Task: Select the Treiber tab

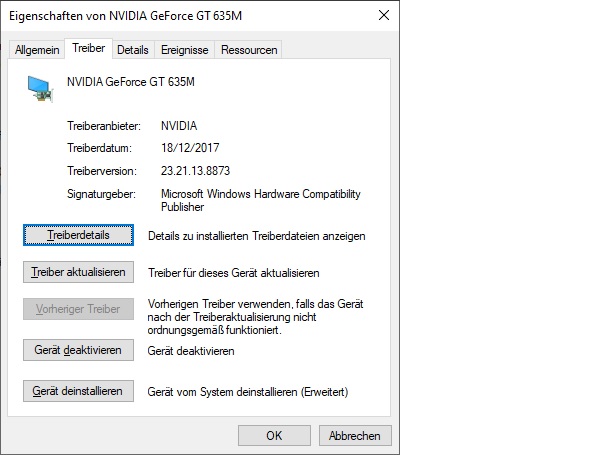Action: (x=88, y=49)
